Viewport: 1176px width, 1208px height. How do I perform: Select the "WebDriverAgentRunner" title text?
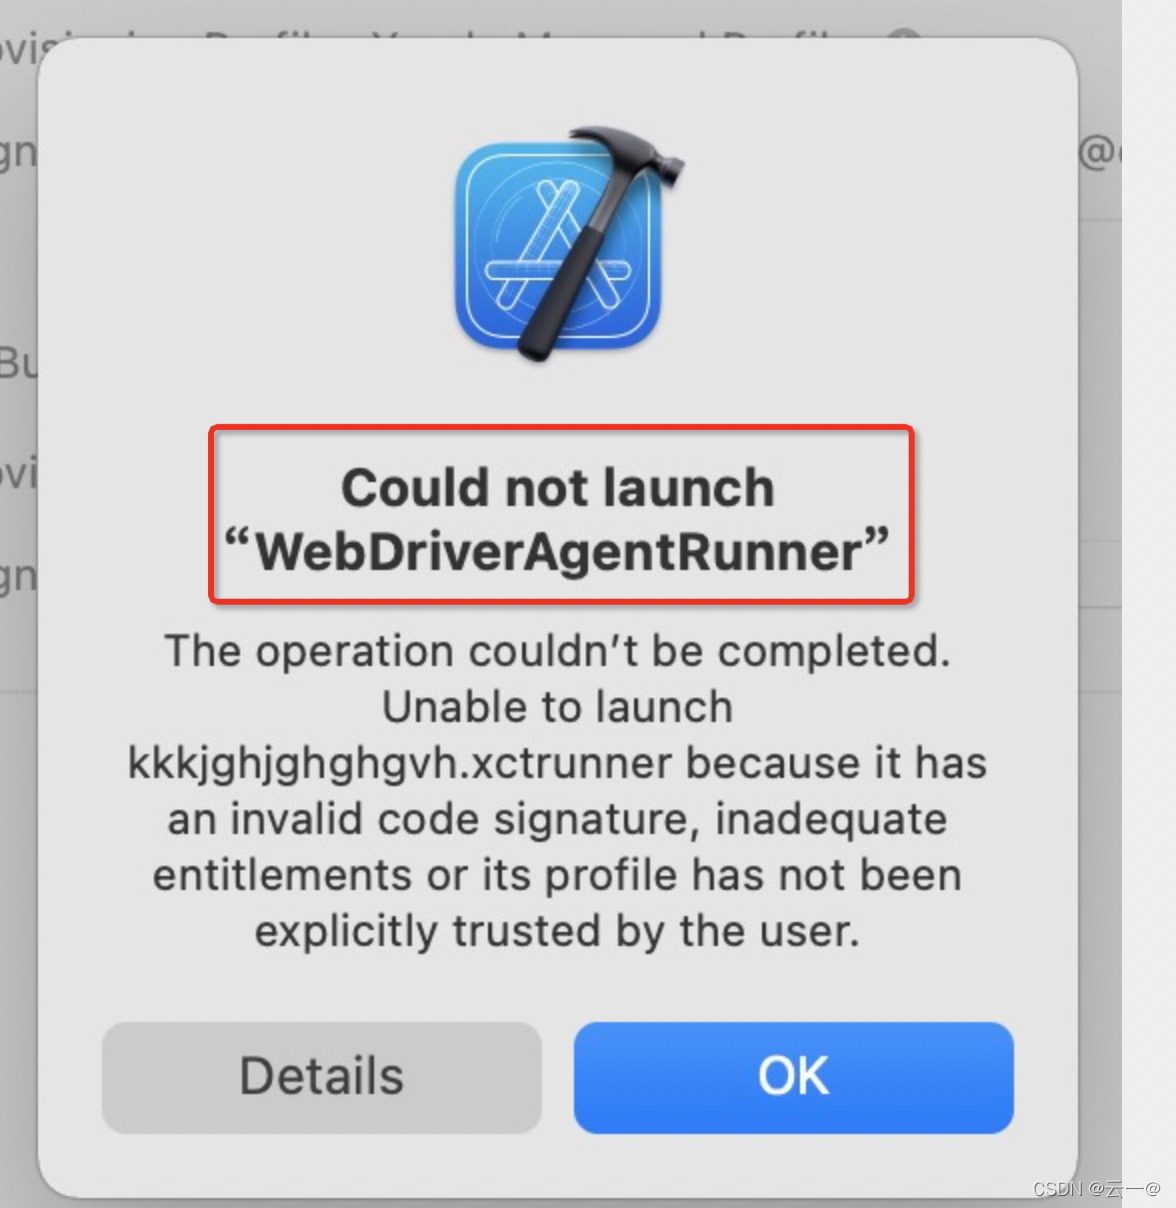click(x=556, y=551)
